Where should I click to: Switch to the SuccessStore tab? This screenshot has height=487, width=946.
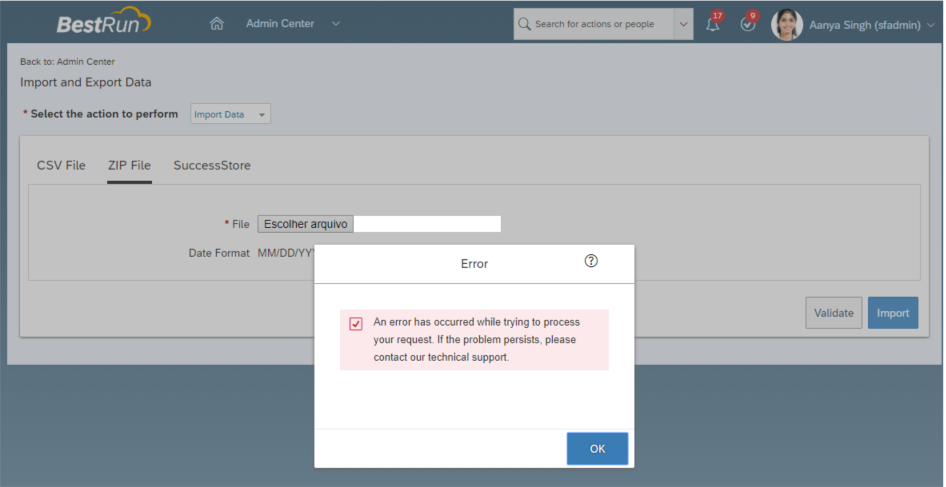pos(212,165)
